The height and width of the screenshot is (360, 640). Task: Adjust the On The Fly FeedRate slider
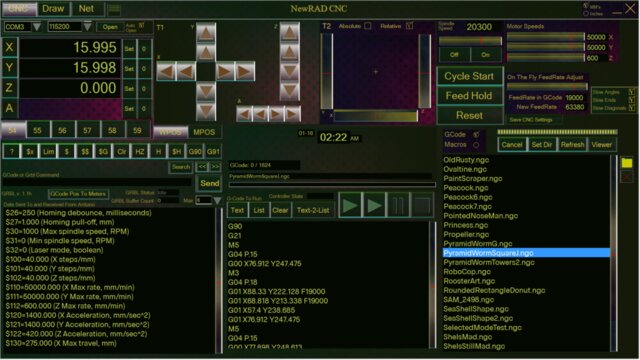pos(547,87)
